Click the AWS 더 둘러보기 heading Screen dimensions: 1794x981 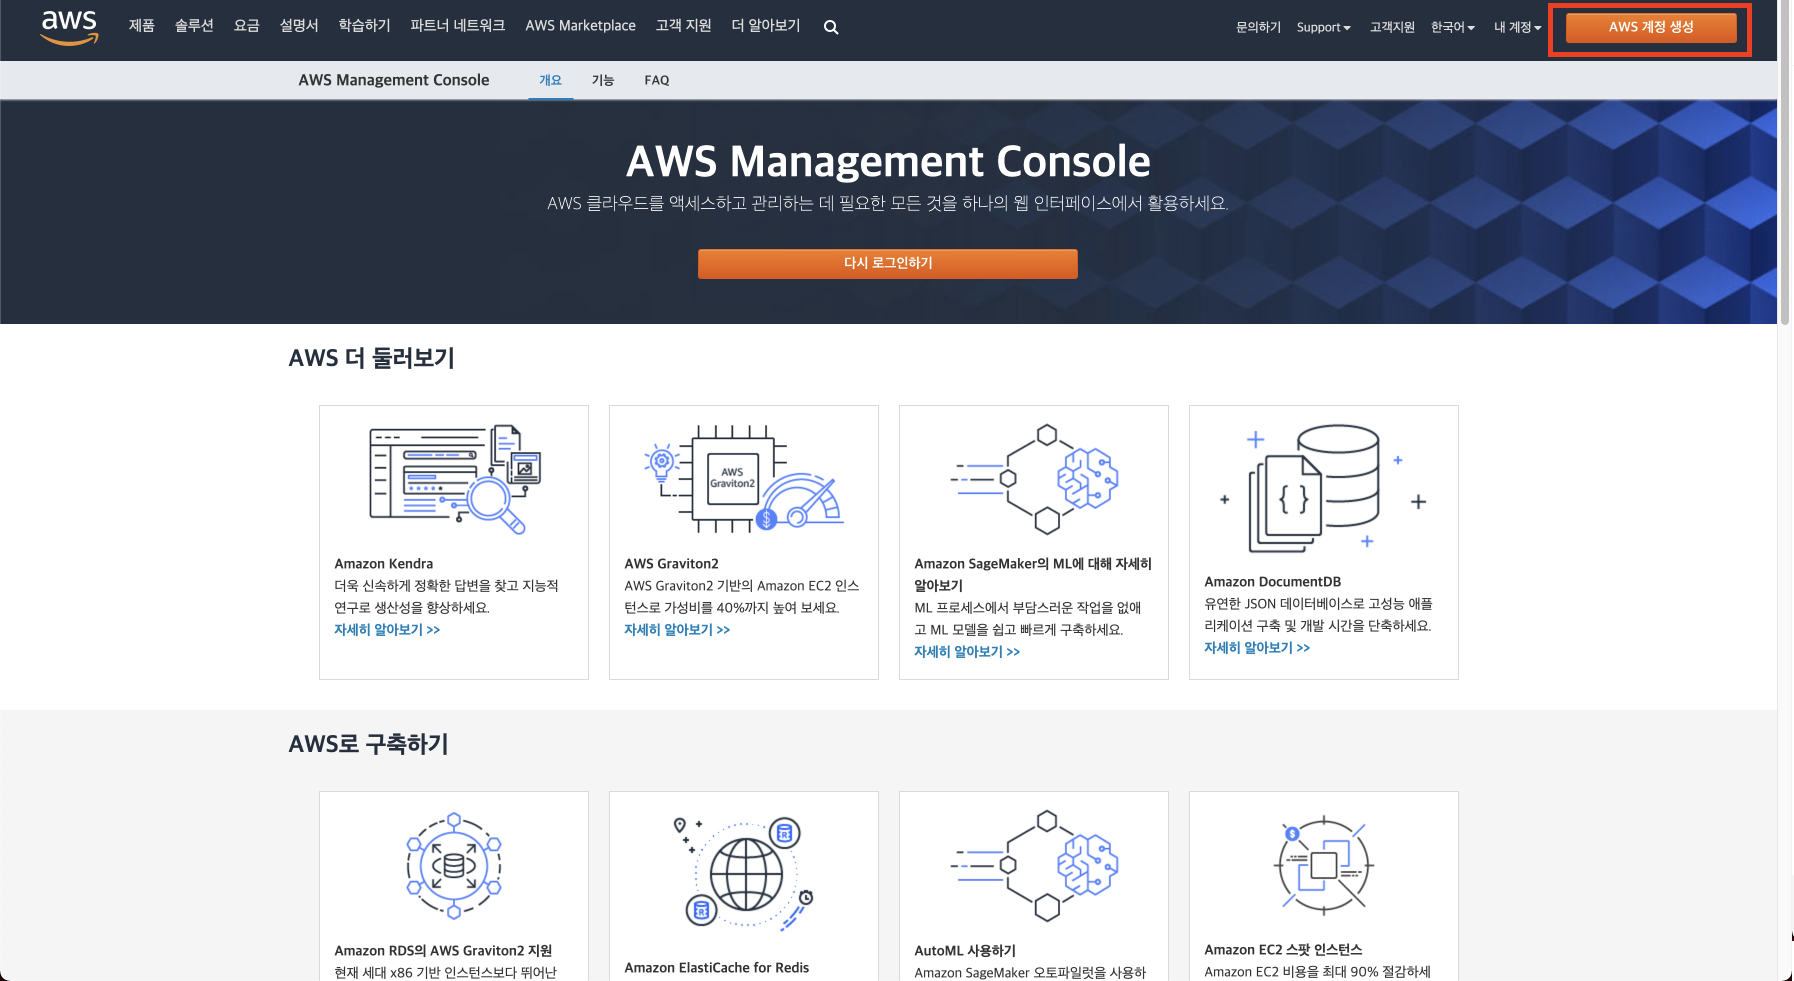(372, 358)
